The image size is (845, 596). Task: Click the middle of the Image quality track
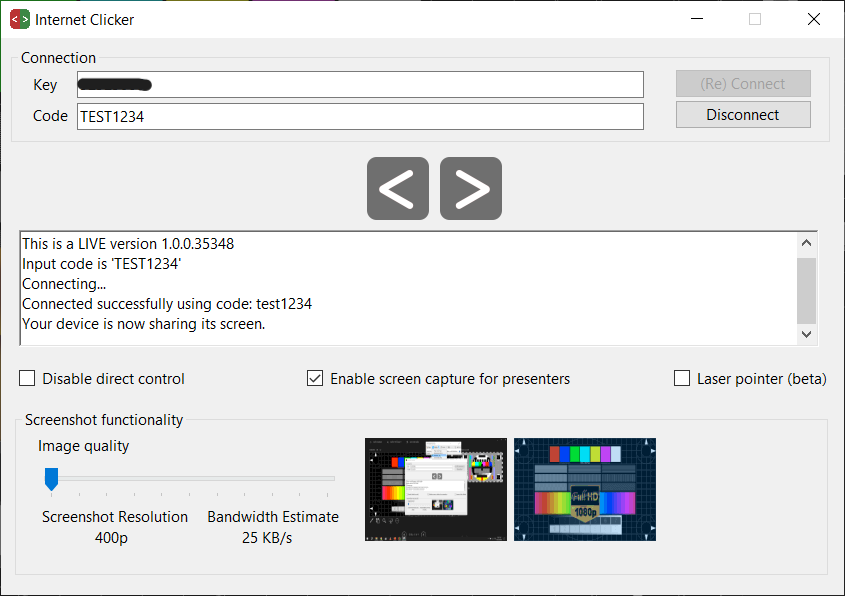click(x=190, y=478)
